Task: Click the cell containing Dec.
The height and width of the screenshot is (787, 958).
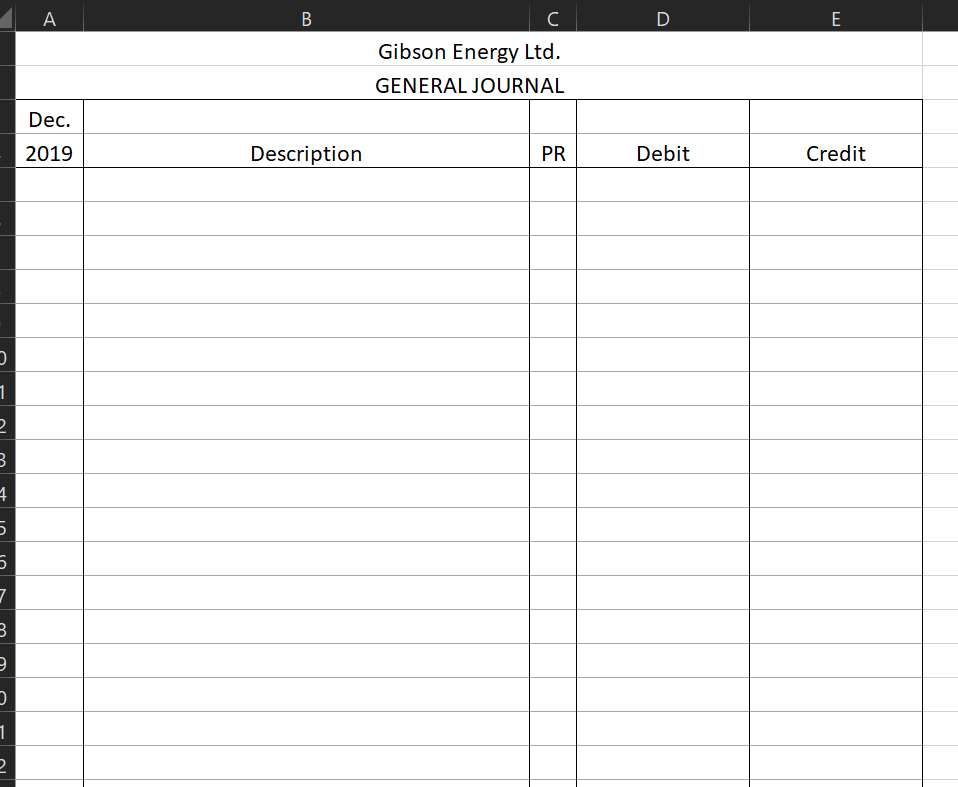Action: pyautogui.click(x=50, y=118)
